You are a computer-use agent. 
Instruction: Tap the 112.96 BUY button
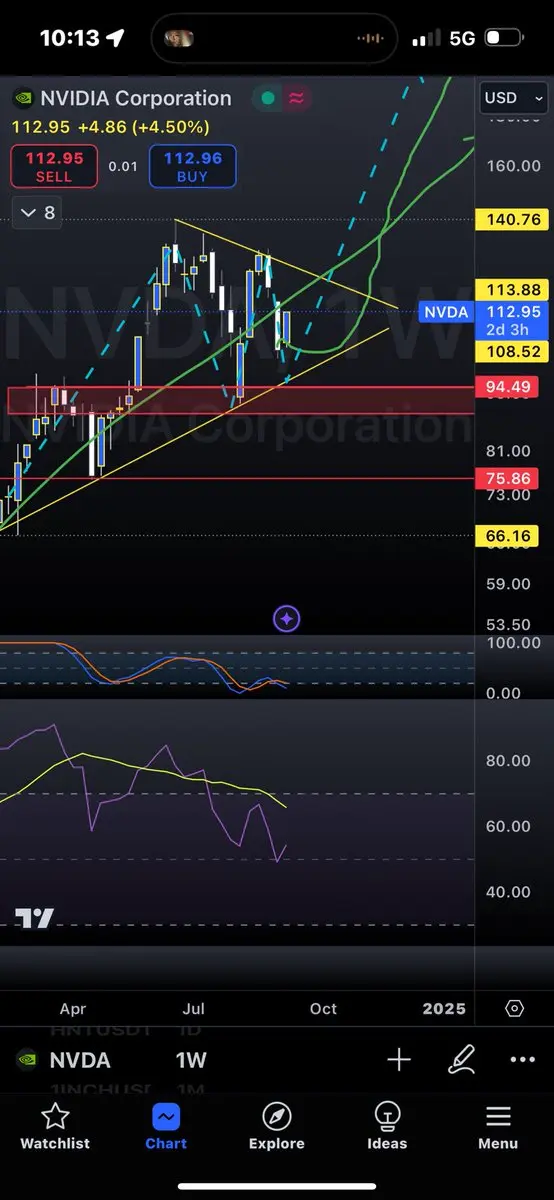[192, 166]
